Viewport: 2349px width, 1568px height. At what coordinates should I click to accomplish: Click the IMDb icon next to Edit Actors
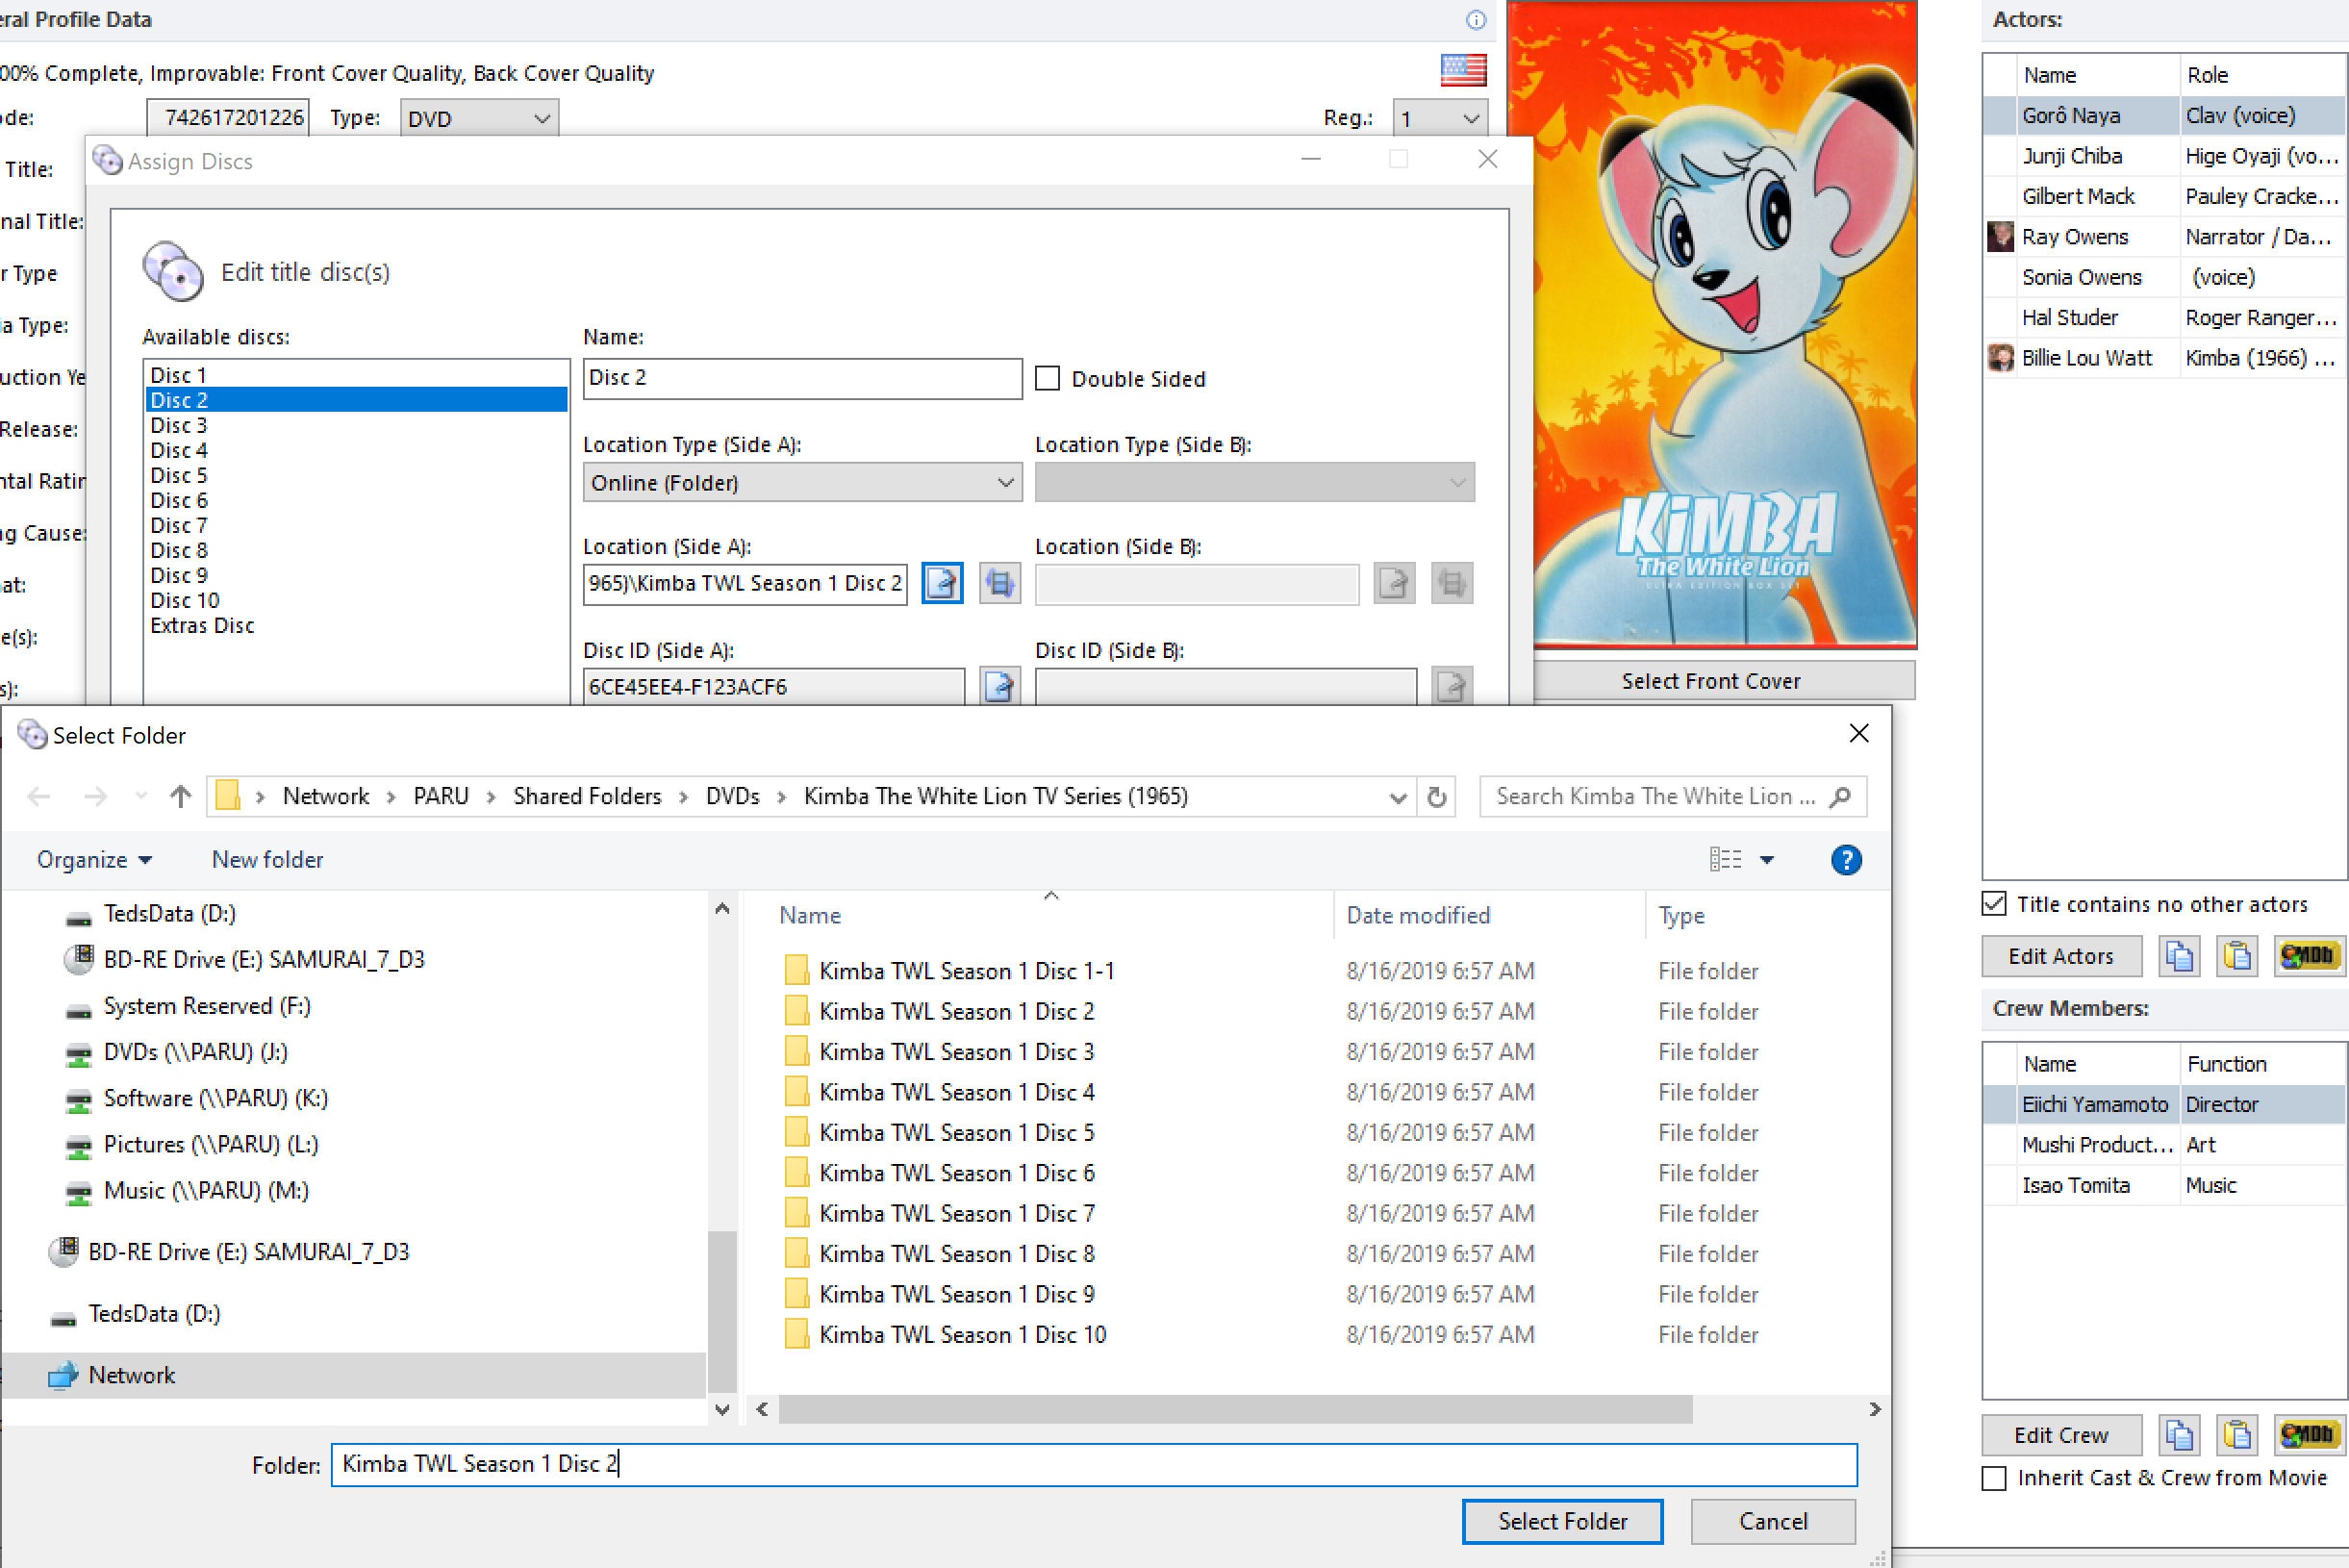(x=2309, y=956)
